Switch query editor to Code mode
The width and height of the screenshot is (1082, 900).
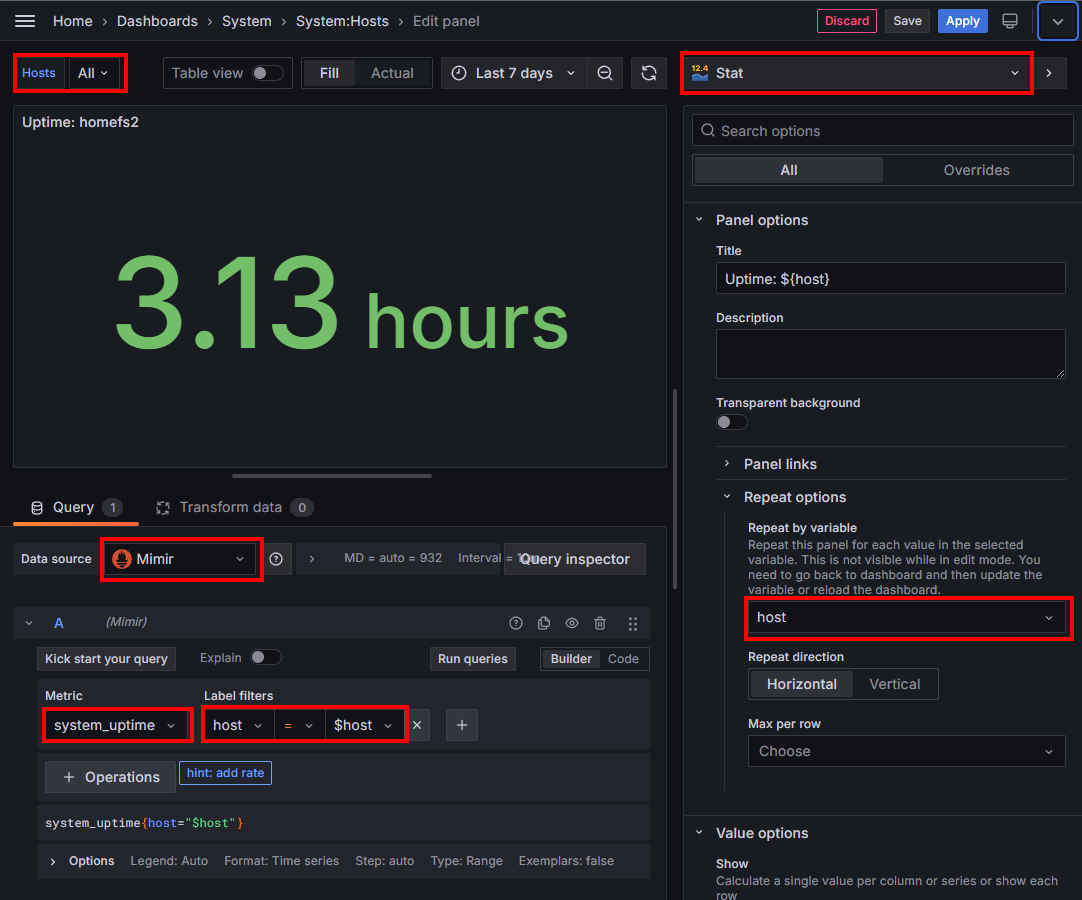click(623, 658)
